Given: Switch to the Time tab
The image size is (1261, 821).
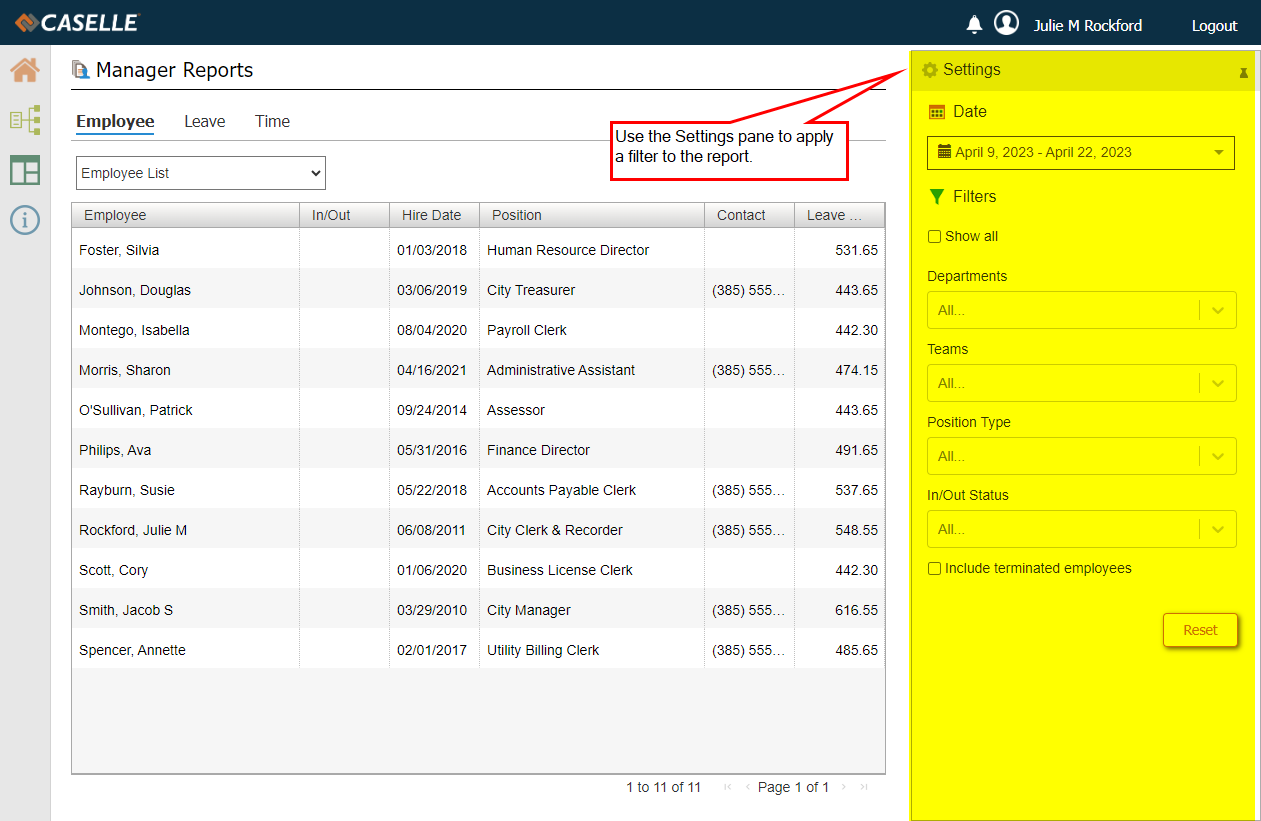Looking at the screenshot, I should click(272, 122).
